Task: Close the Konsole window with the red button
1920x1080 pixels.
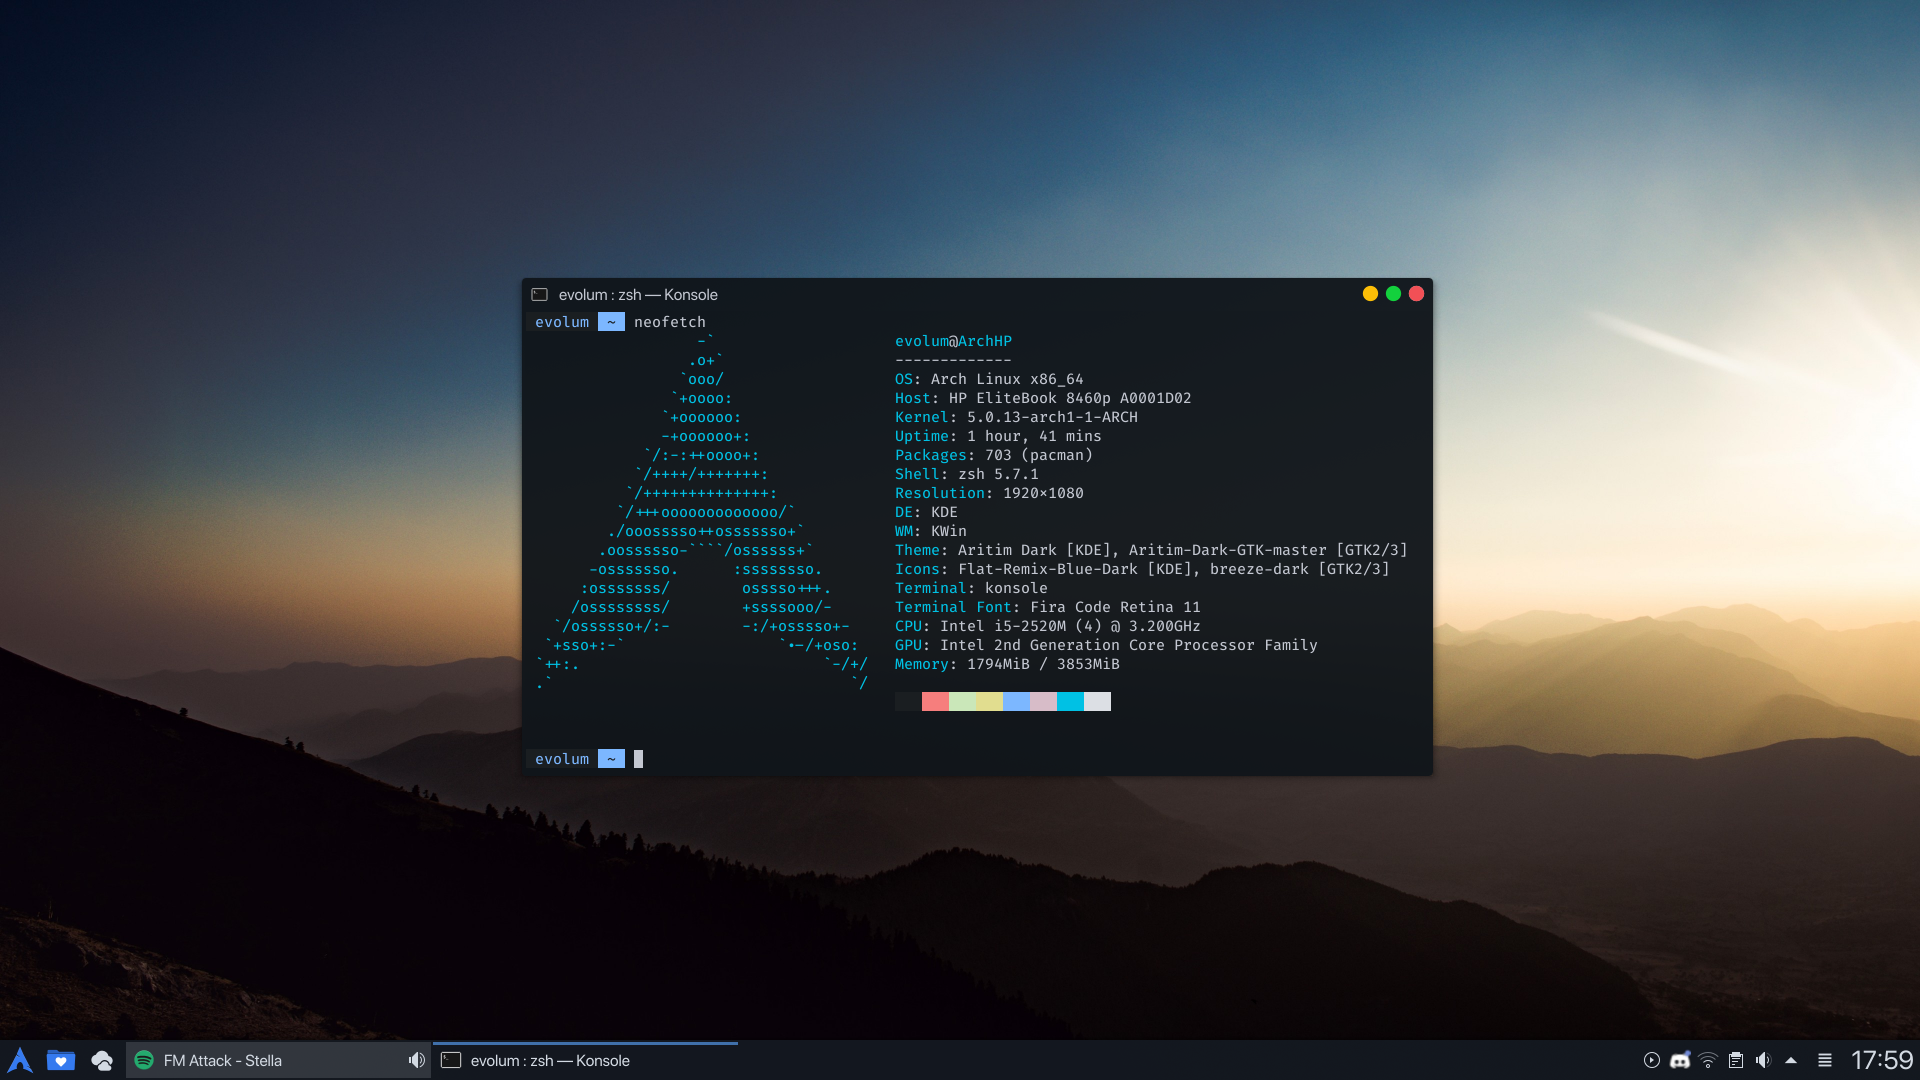Action: pos(1416,293)
